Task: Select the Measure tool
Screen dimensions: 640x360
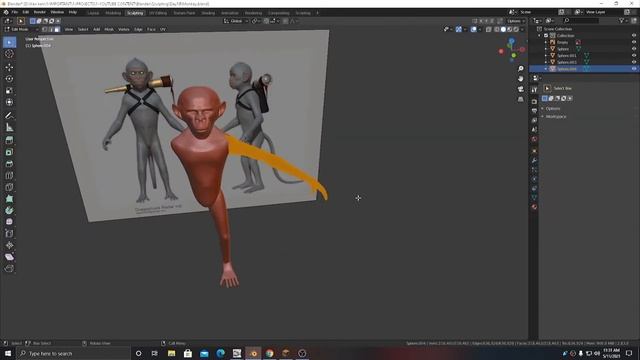Action: (x=9, y=127)
